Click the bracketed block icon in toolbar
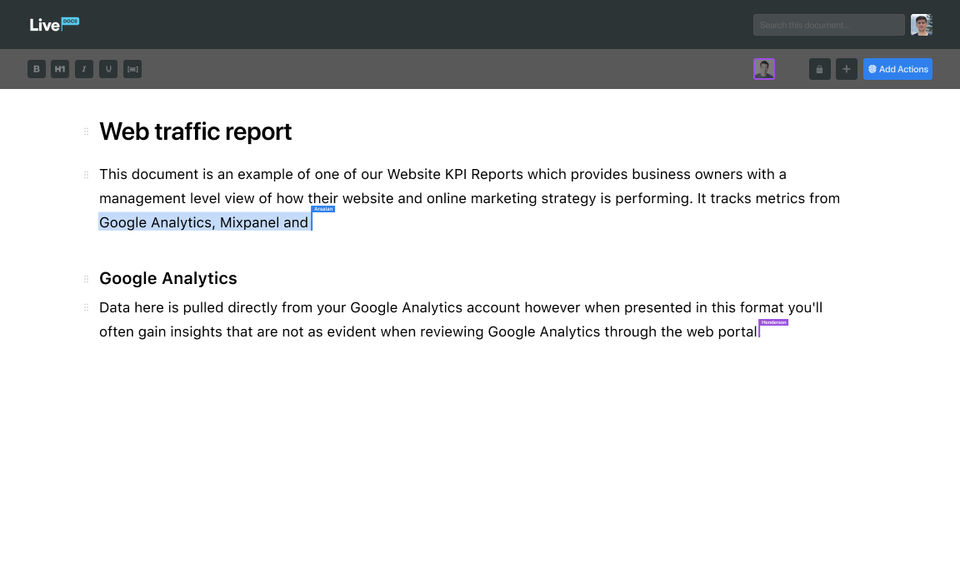Screen dimensions: 960x583 pos(133,69)
